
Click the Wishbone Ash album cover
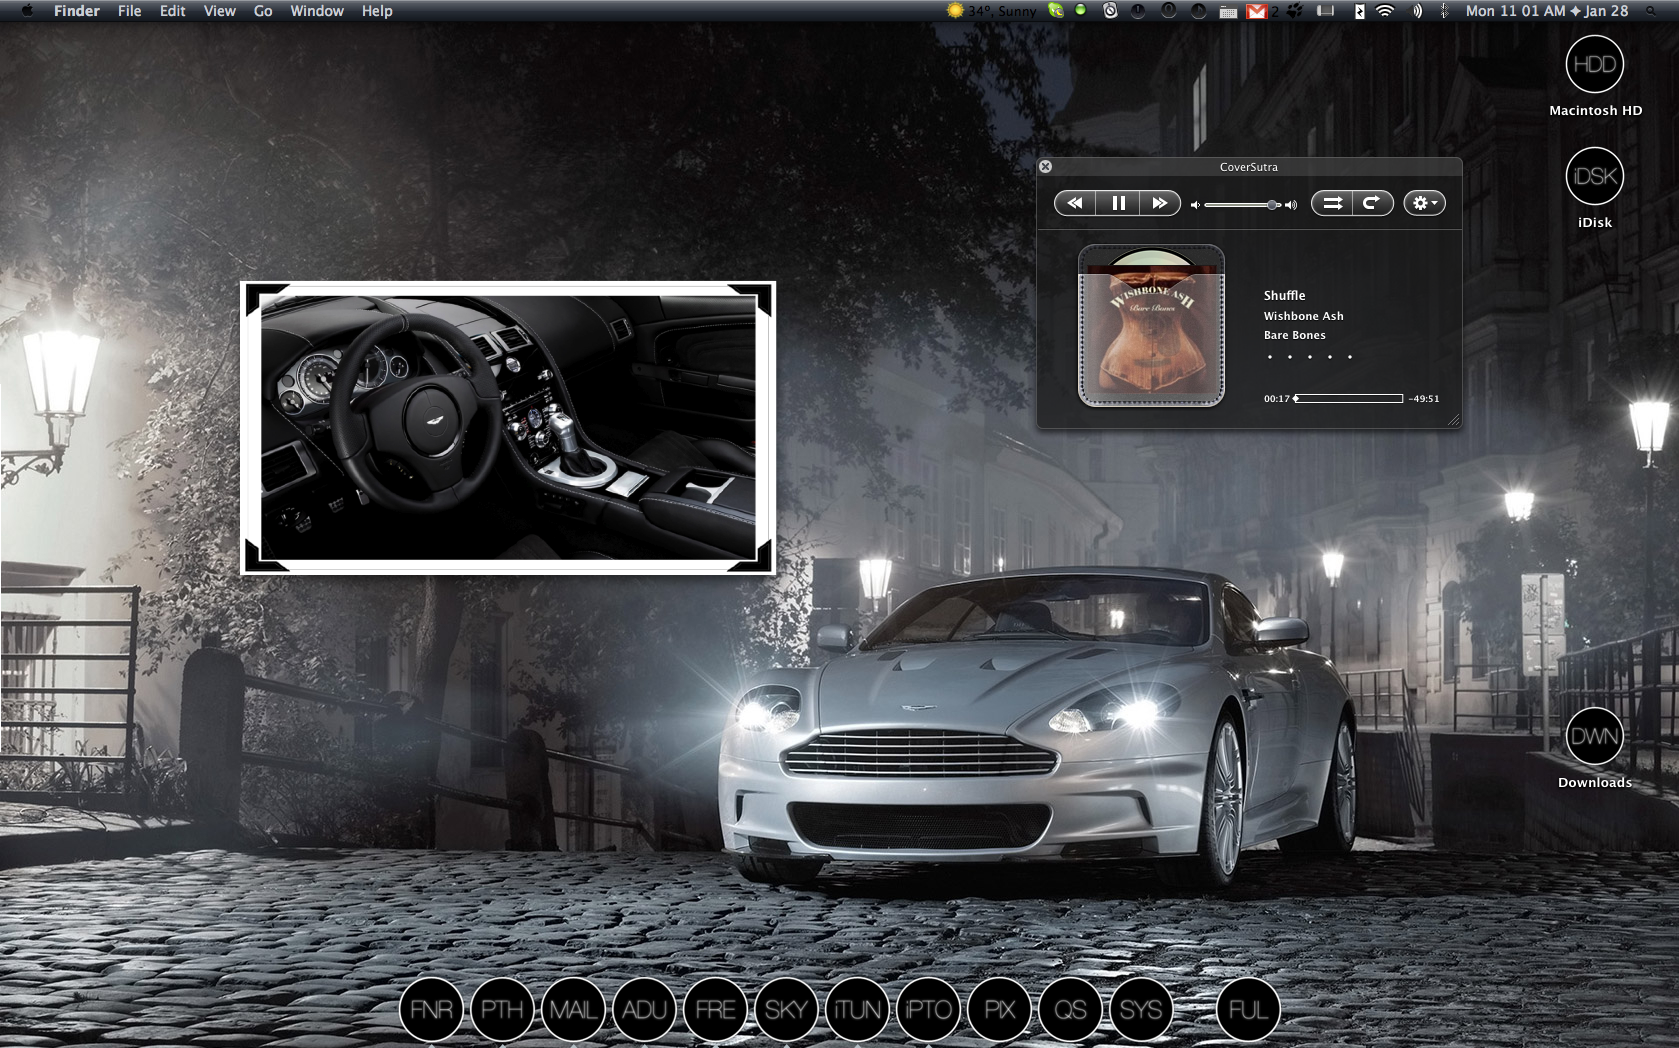click(1151, 326)
